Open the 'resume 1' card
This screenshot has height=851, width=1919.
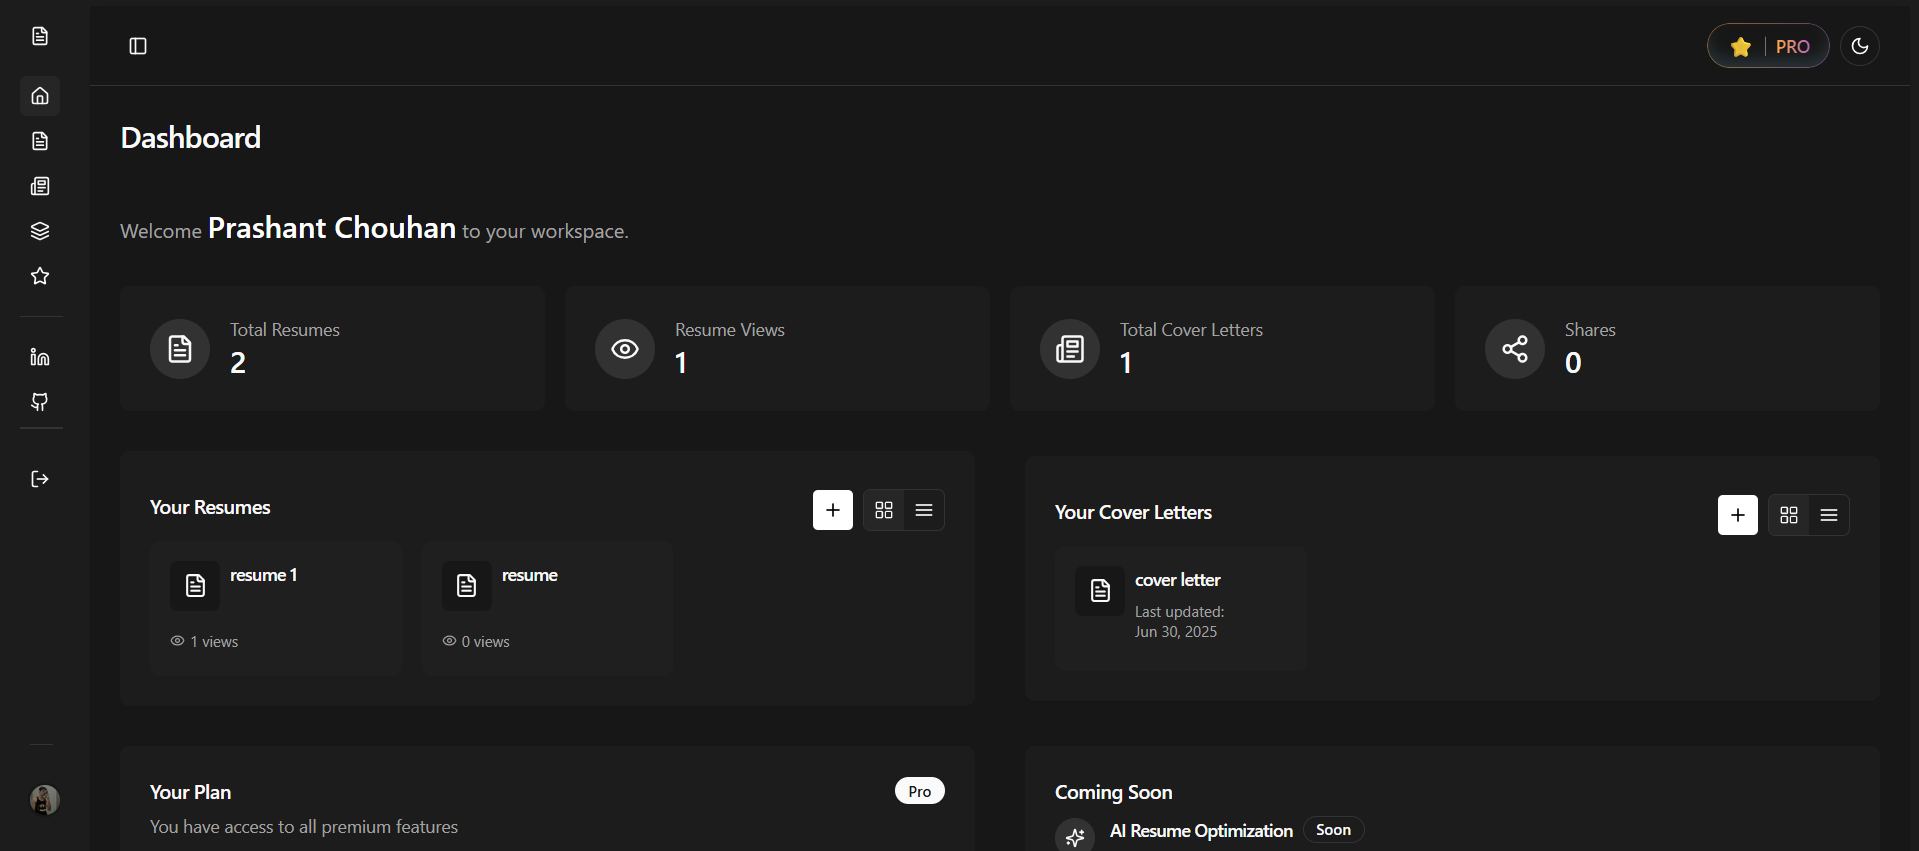276,608
